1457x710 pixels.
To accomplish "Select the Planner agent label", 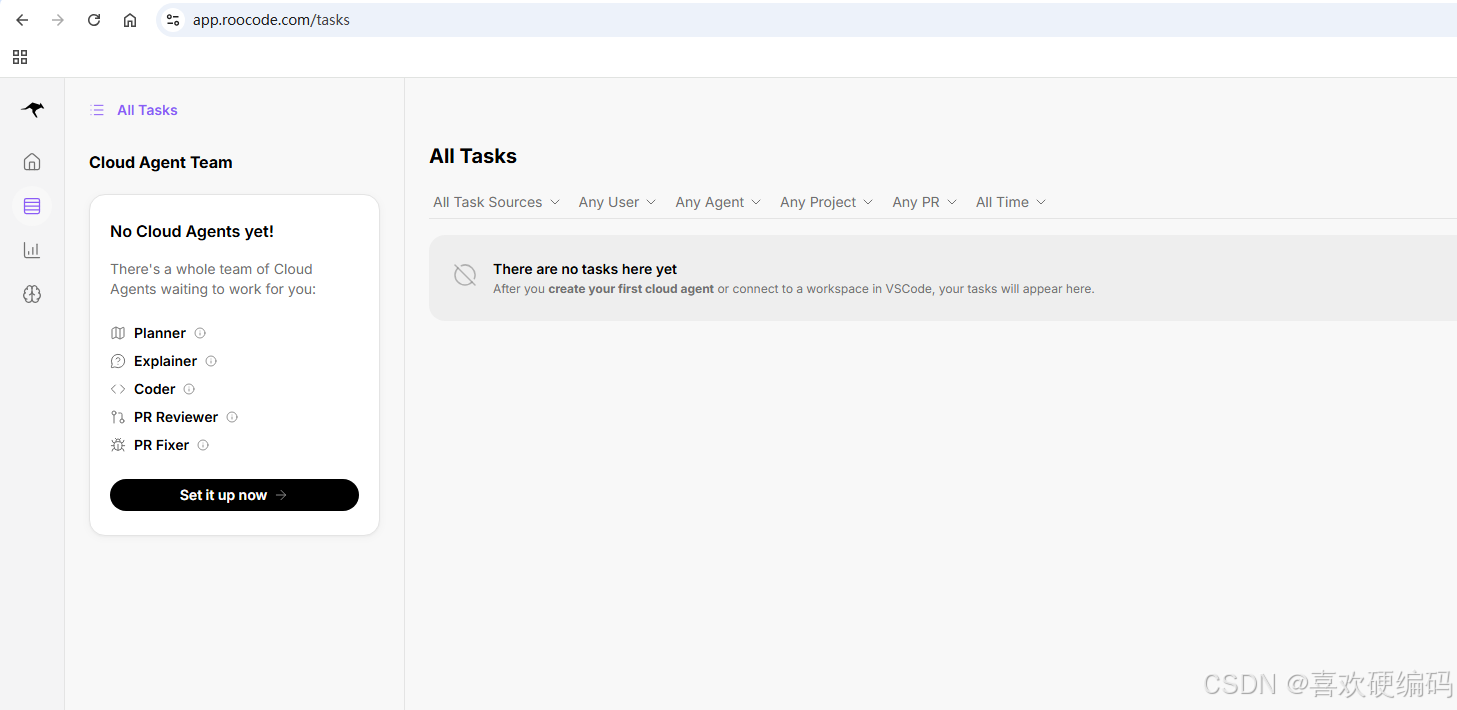I will click(x=160, y=333).
